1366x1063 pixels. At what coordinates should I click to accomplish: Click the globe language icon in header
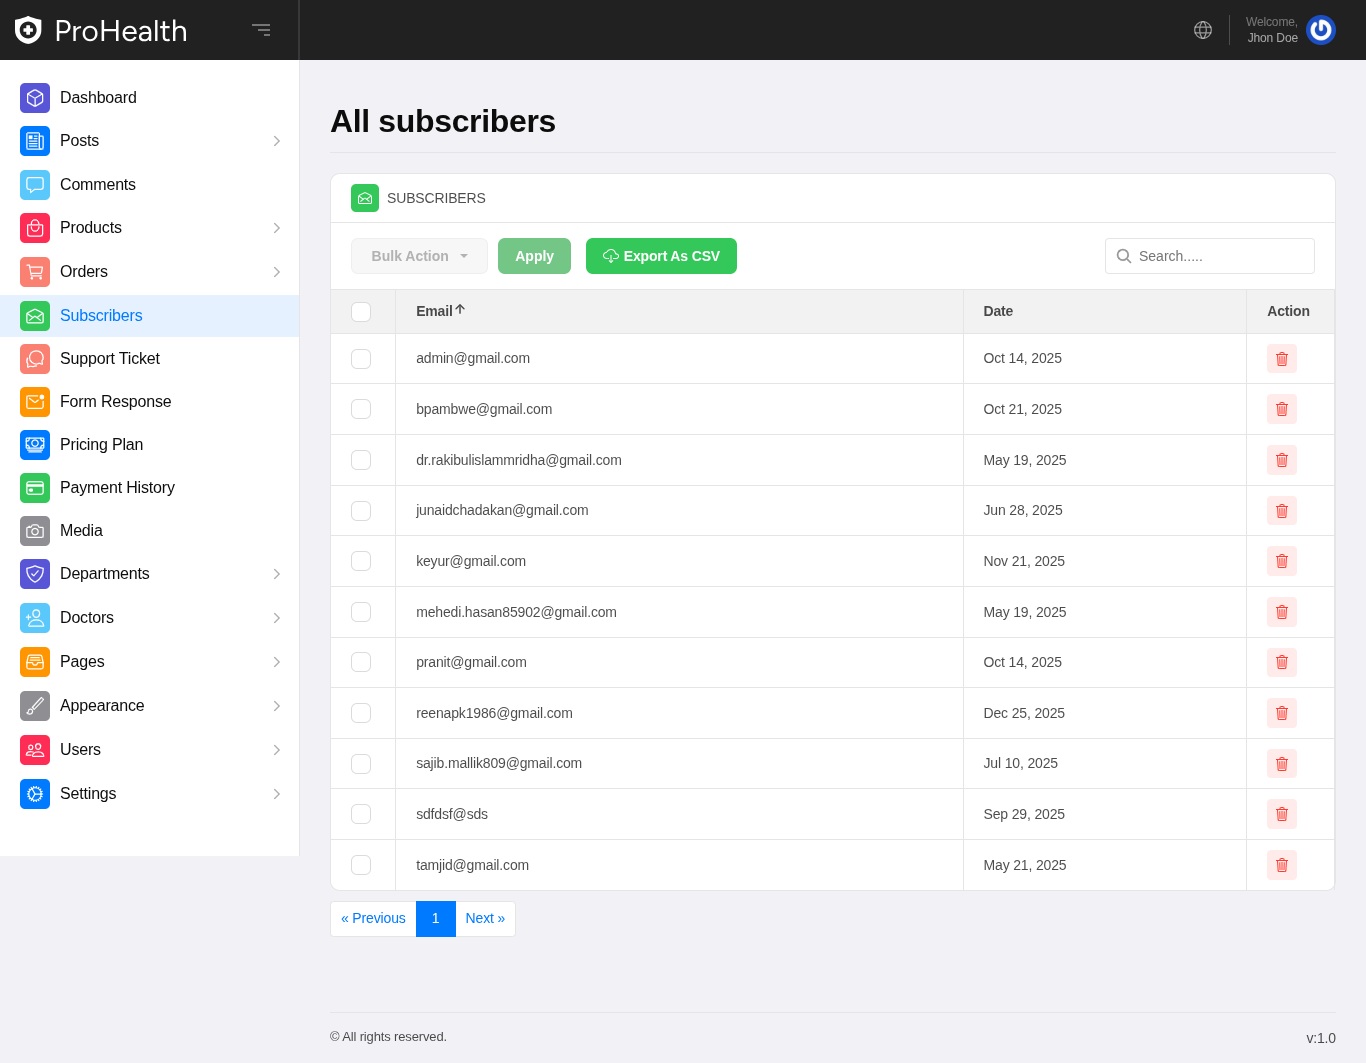[x=1203, y=30]
